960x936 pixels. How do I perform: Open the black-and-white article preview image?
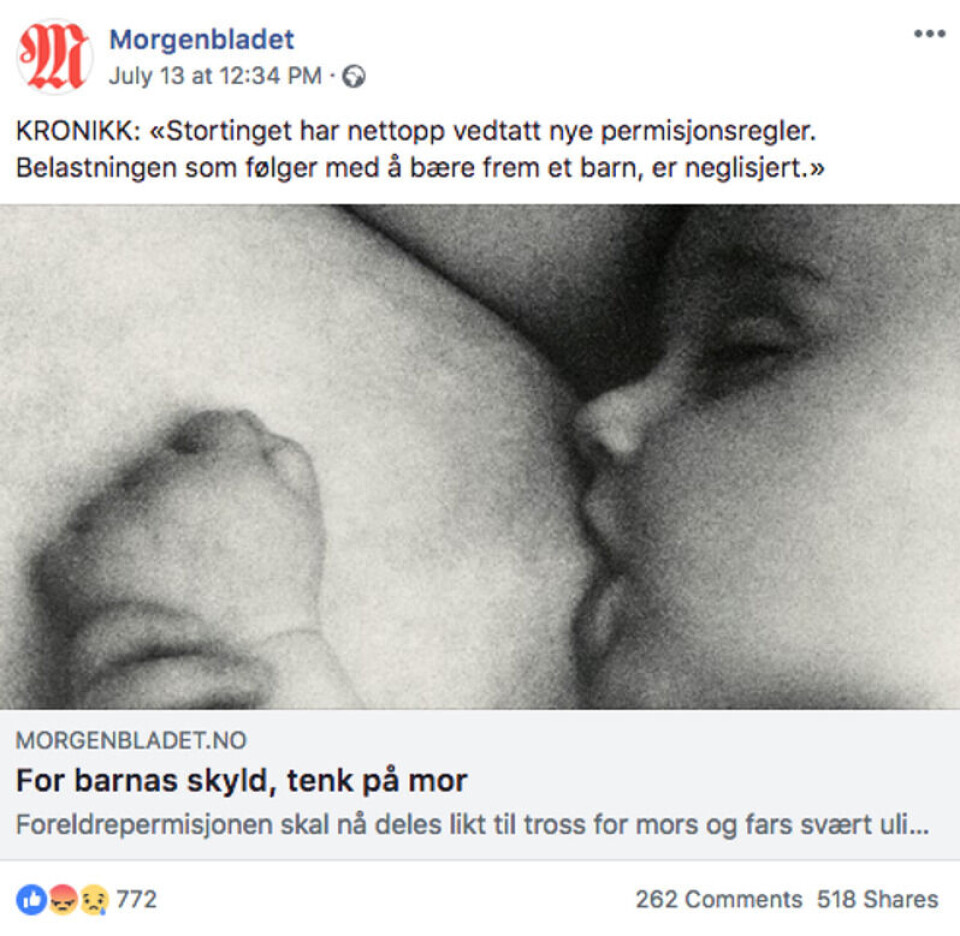click(x=480, y=457)
